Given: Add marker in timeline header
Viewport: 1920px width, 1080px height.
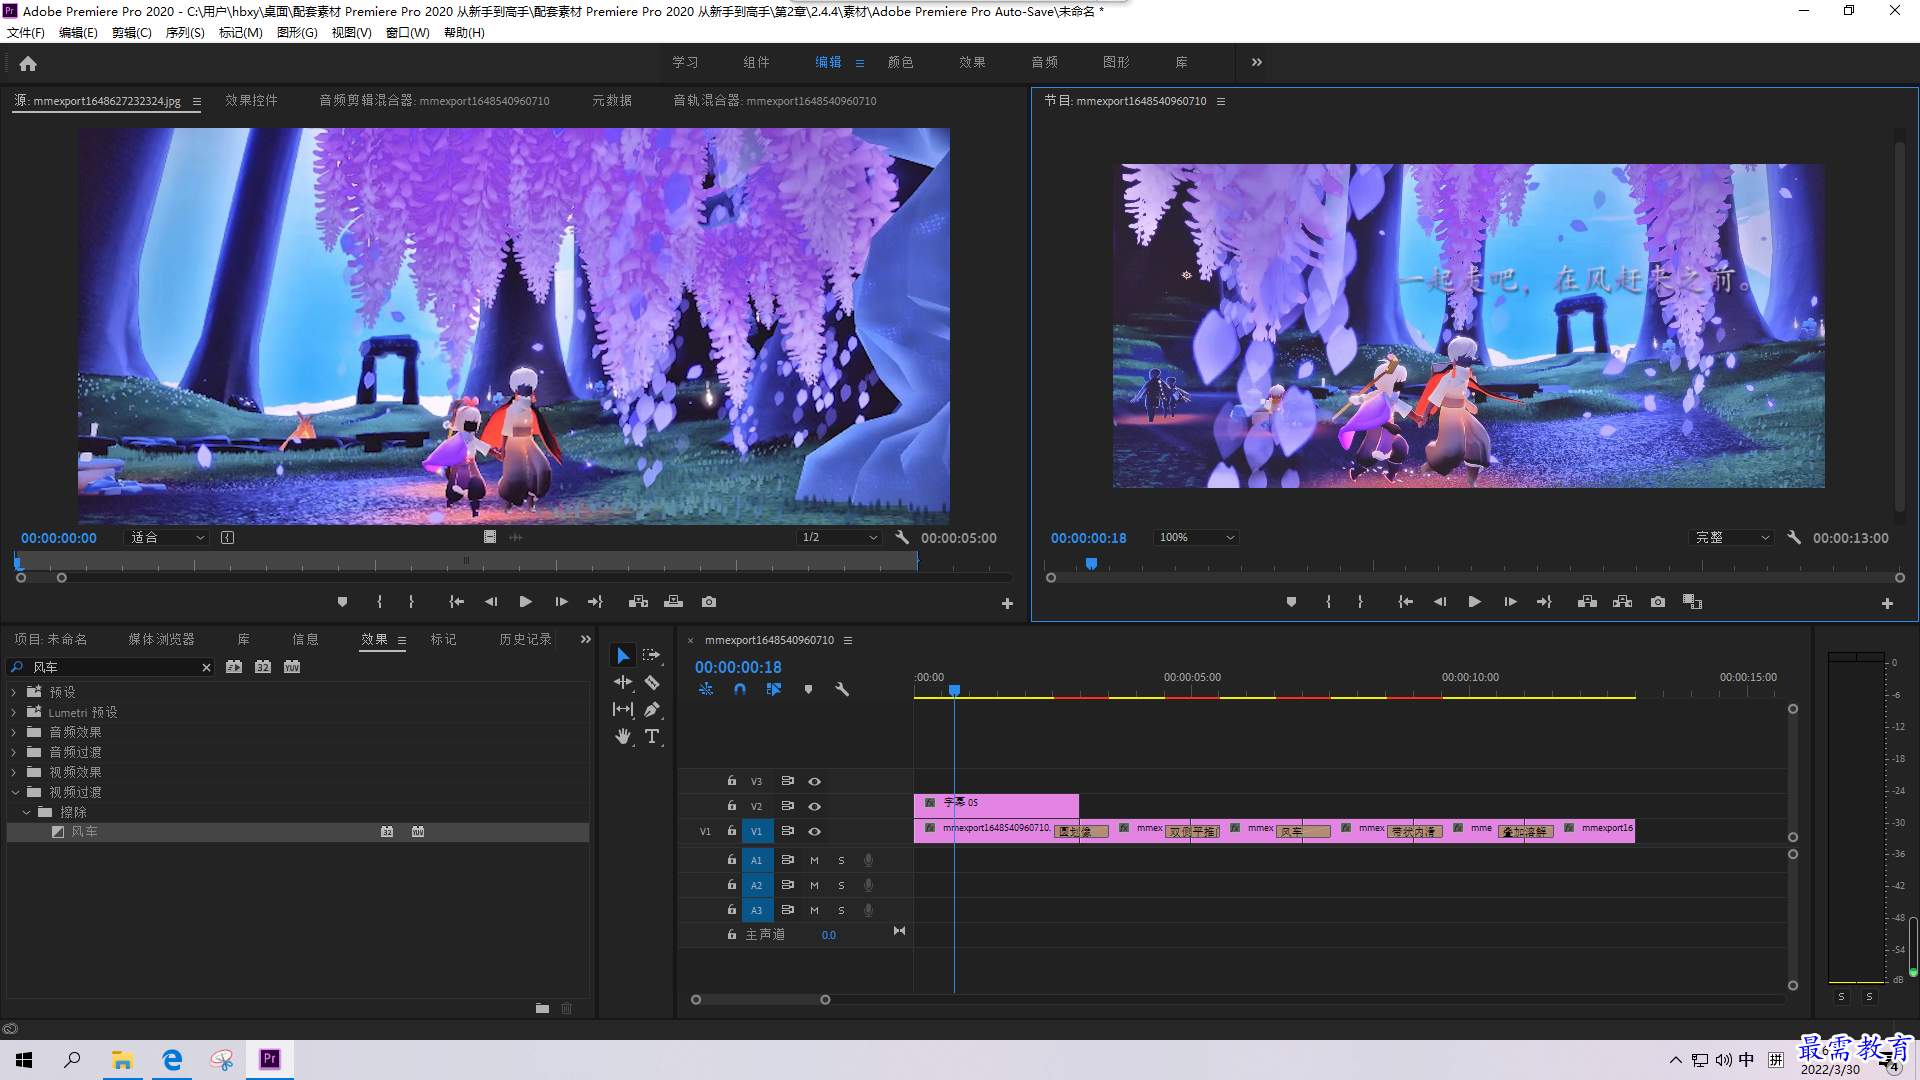Looking at the screenshot, I should (808, 689).
